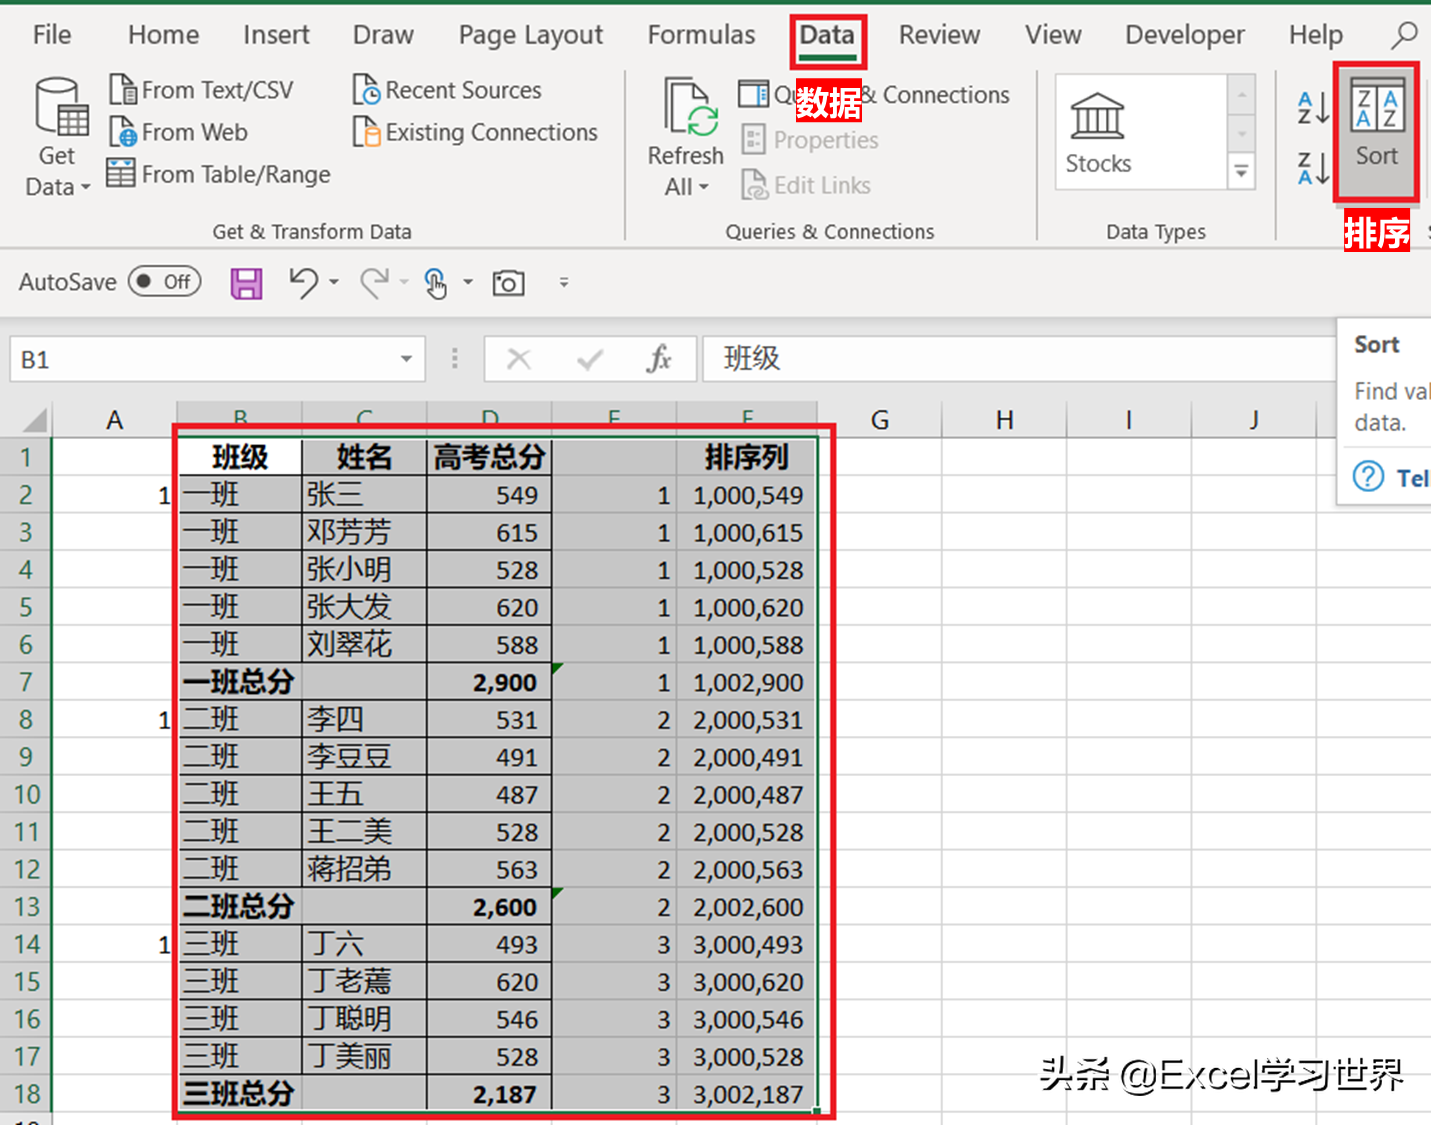Click the Data tab
1435x1125 pixels.
(827, 37)
